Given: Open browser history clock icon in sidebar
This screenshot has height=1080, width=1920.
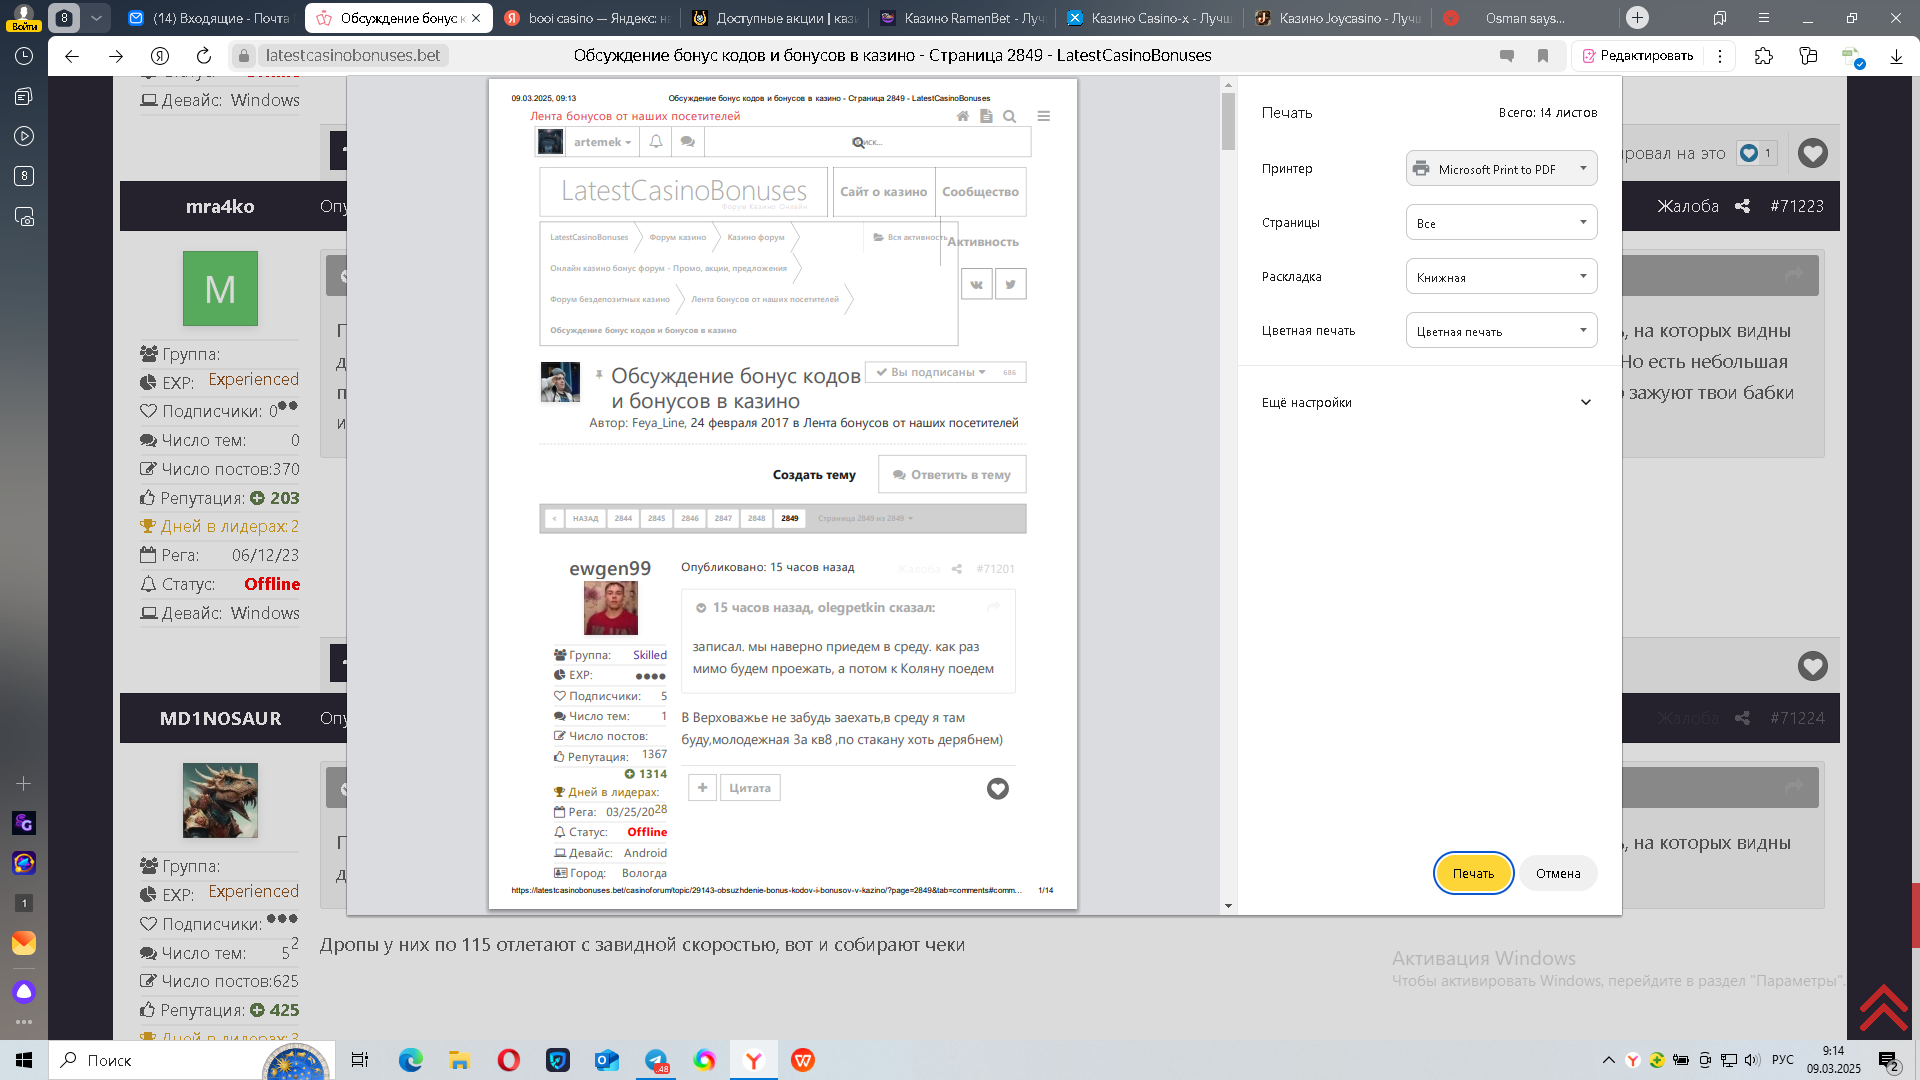Looking at the screenshot, I should coord(24,57).
